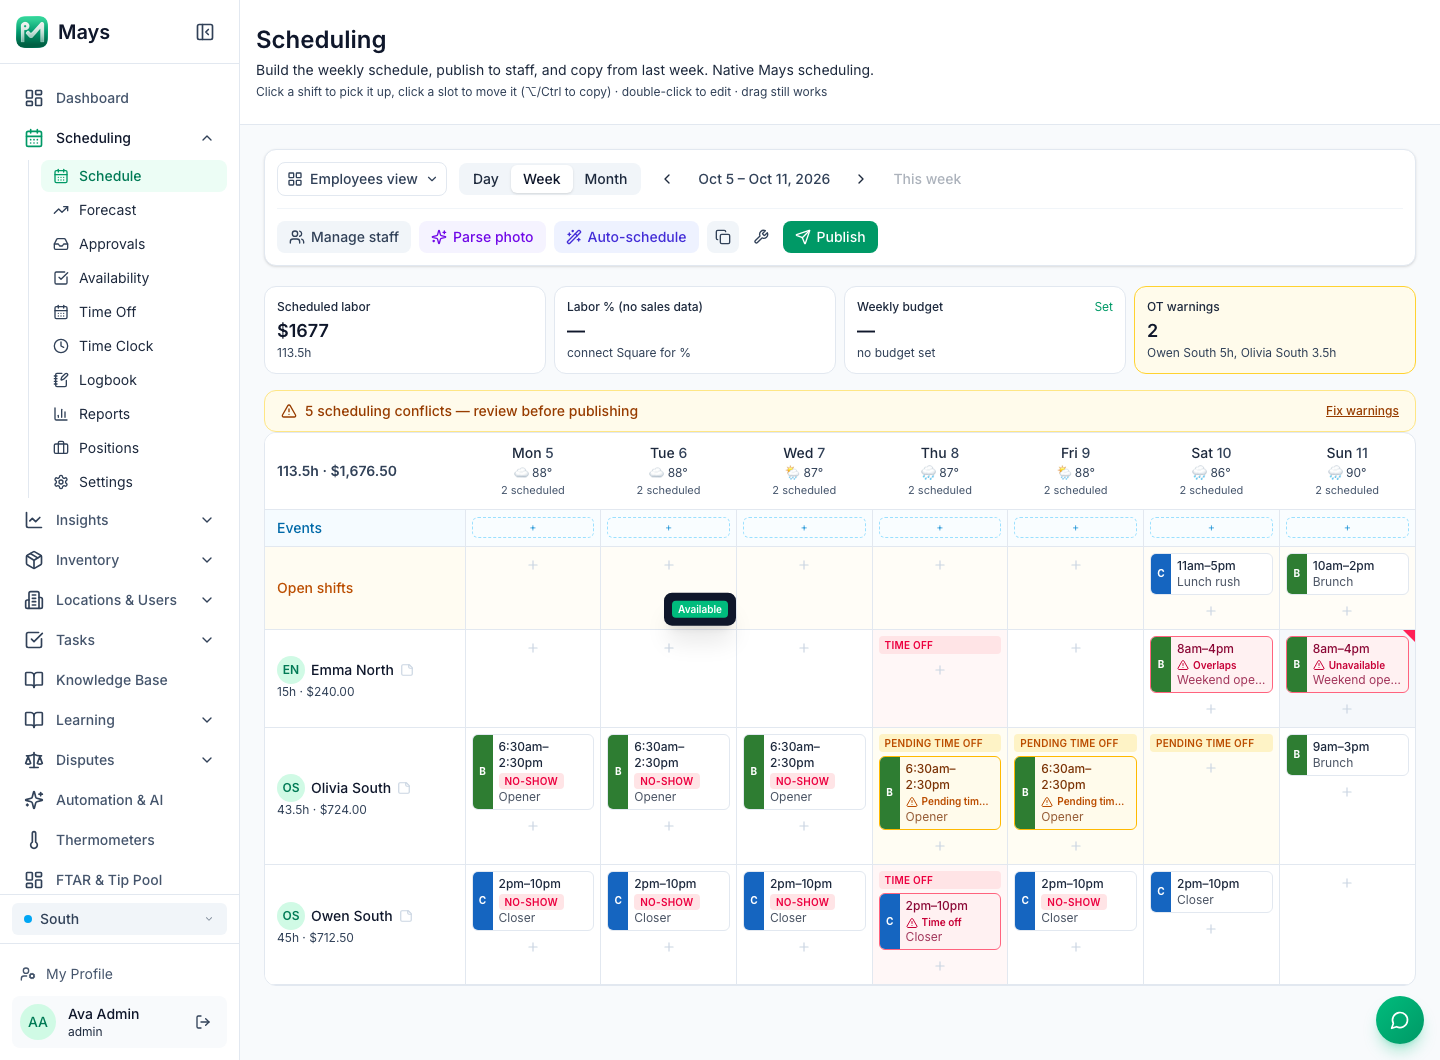Open the Knowledge Base page

click(x=120, y=680)
